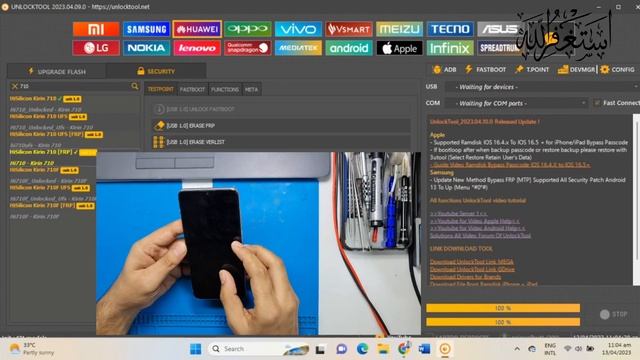Switch to the UPGRADE FLASH tab

point(57,71)
